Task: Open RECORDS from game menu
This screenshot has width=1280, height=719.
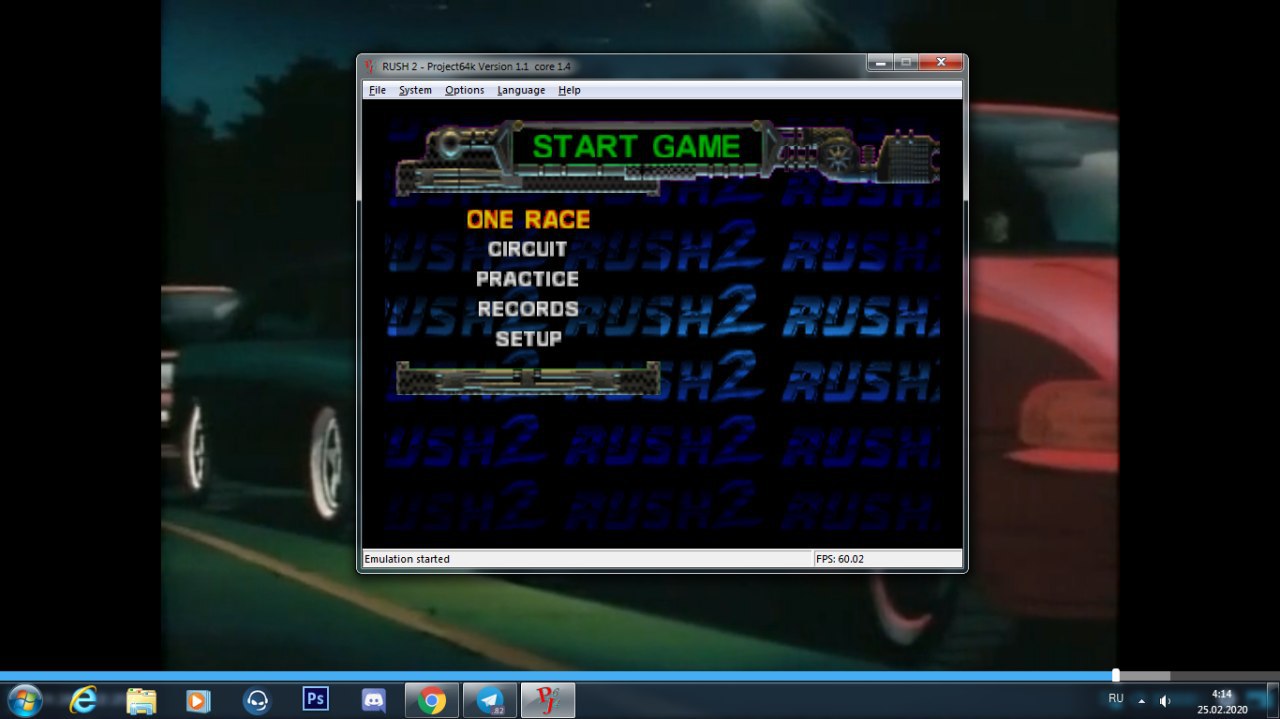Action: tap(528, 309)
